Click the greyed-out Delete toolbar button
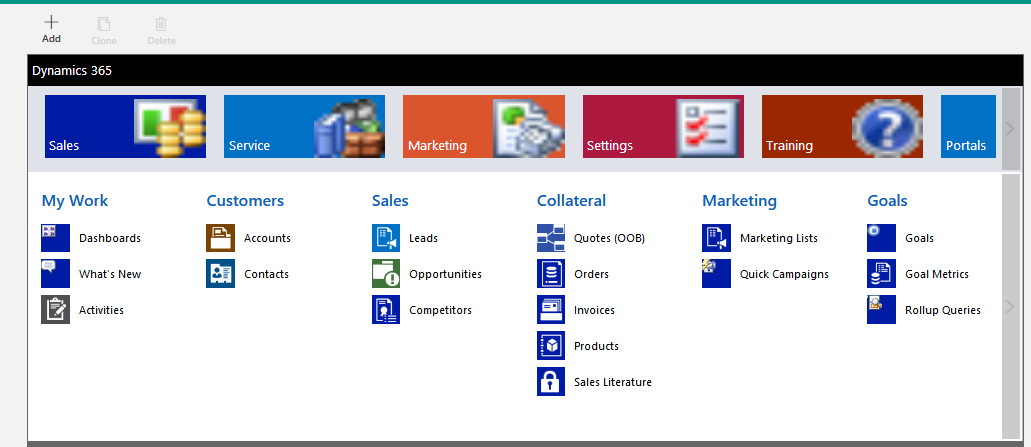The width and height of the screenshot is (1031, 447). point(161,32)
